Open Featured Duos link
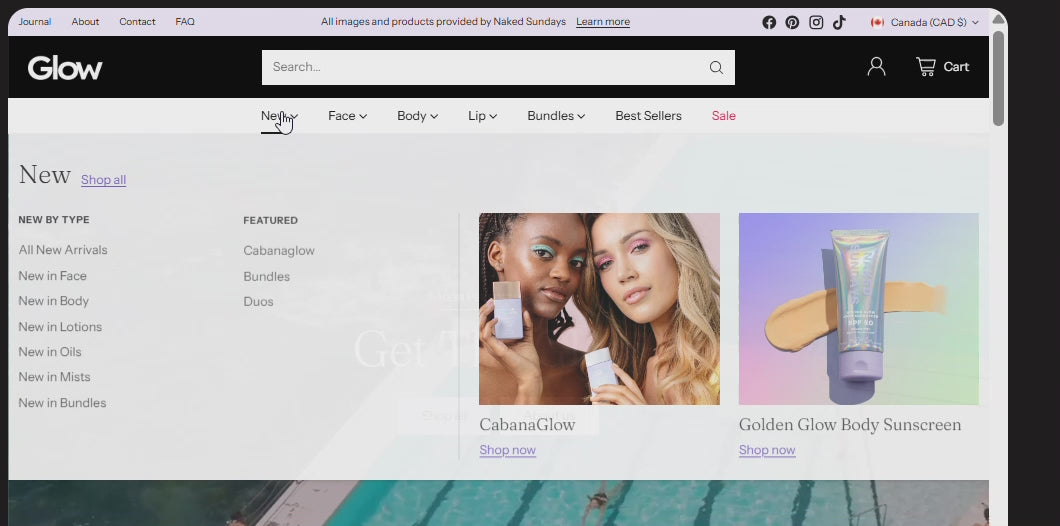The width and height of the screenshot is (1060, 526). (x=258, y=302)
